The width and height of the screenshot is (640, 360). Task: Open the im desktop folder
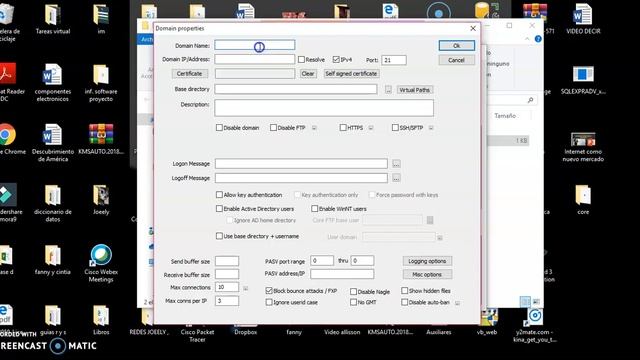tap(101, 19)
